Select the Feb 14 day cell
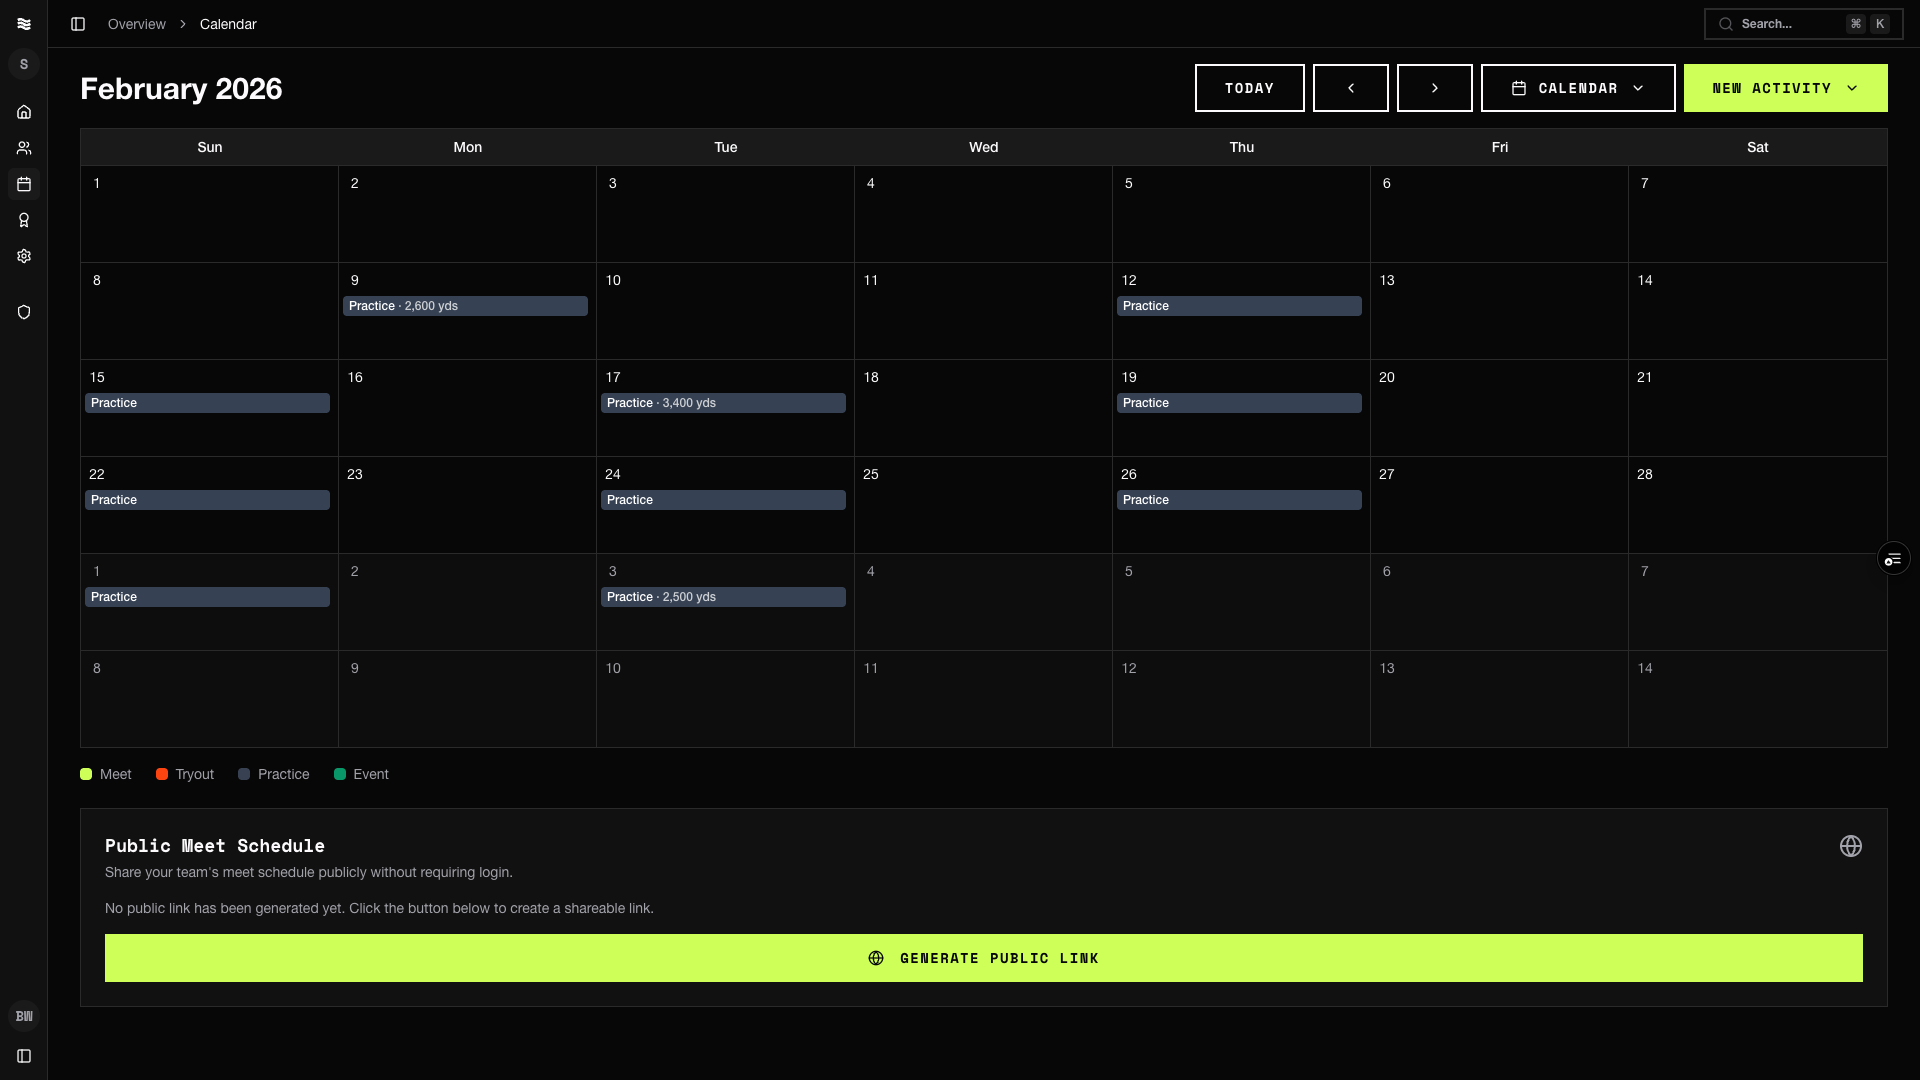This screenshot has height=1080, width=1920. tap(1758, 311)
